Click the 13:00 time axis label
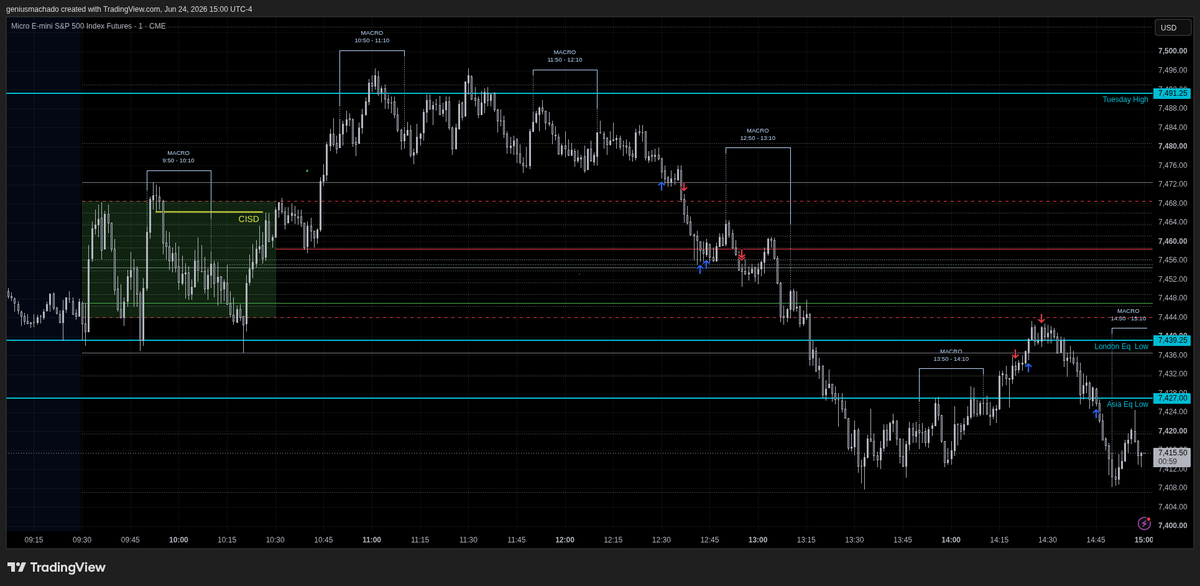 [758, 540]
